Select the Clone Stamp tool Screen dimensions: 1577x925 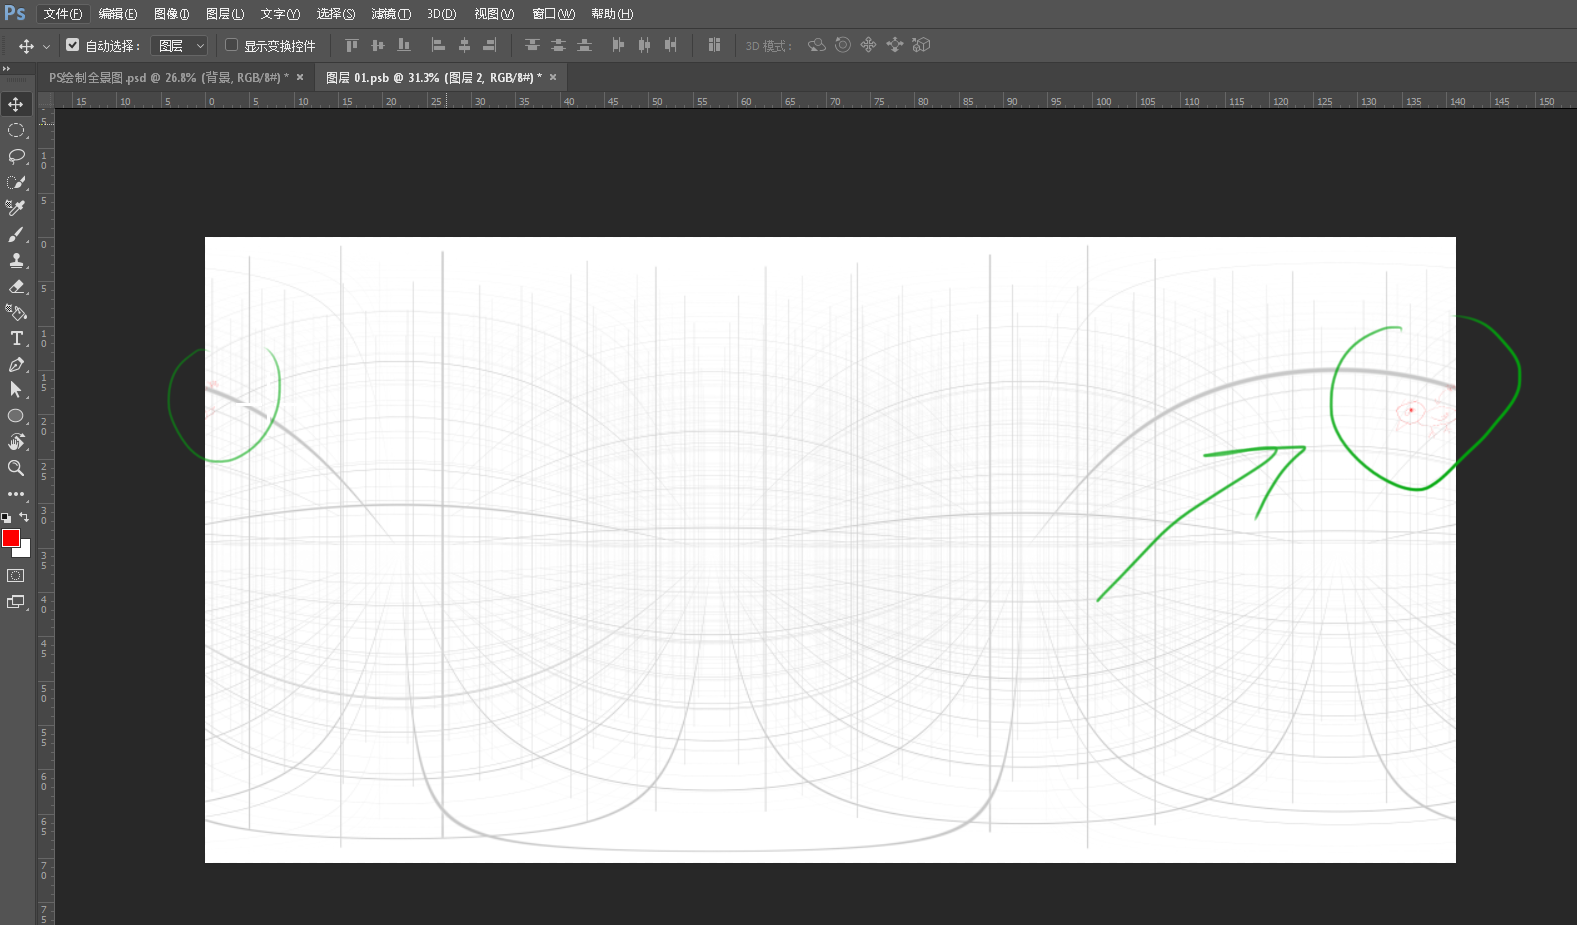click(x=16, y=260)
